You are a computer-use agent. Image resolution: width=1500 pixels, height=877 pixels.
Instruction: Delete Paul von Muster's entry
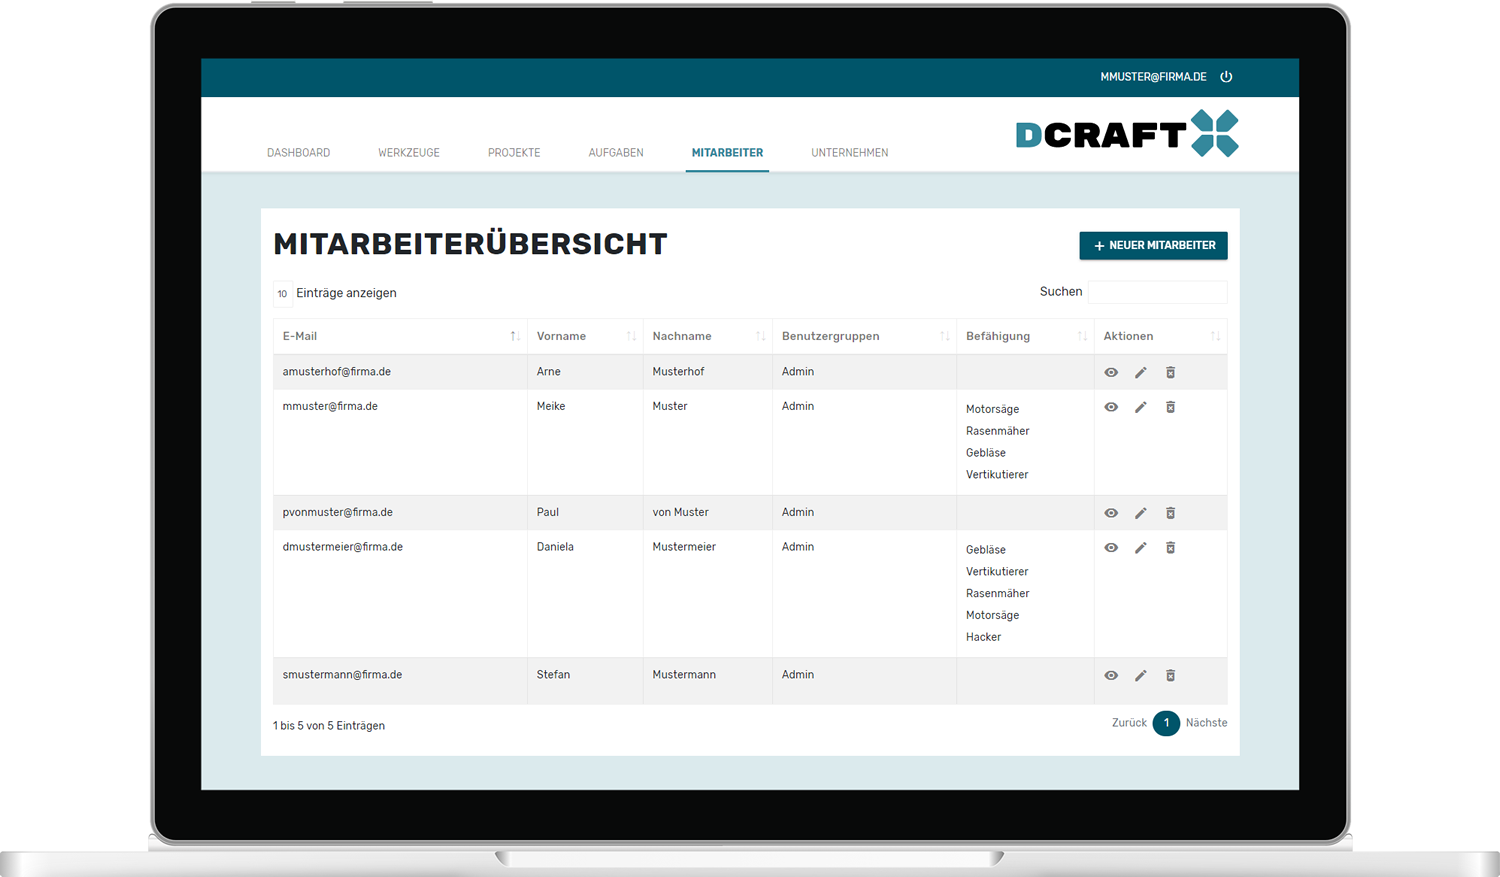[x=1170, y=513]
